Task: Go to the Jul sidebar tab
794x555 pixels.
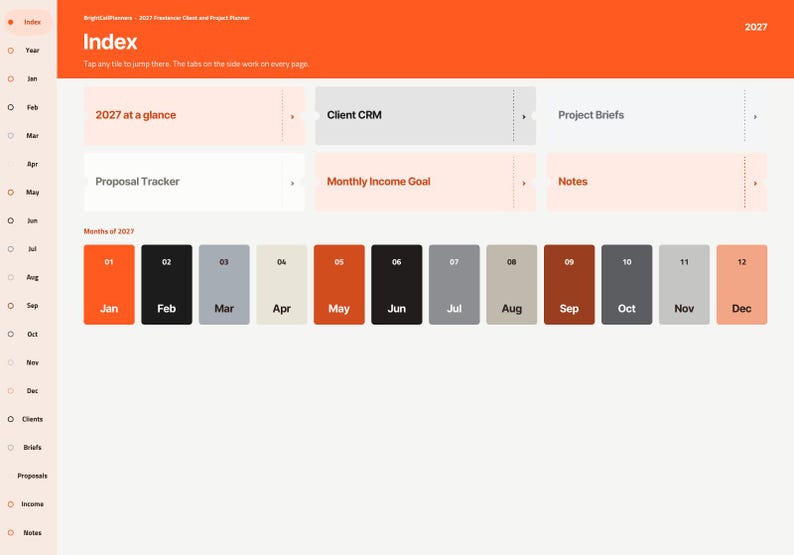Action: point(28,249)
